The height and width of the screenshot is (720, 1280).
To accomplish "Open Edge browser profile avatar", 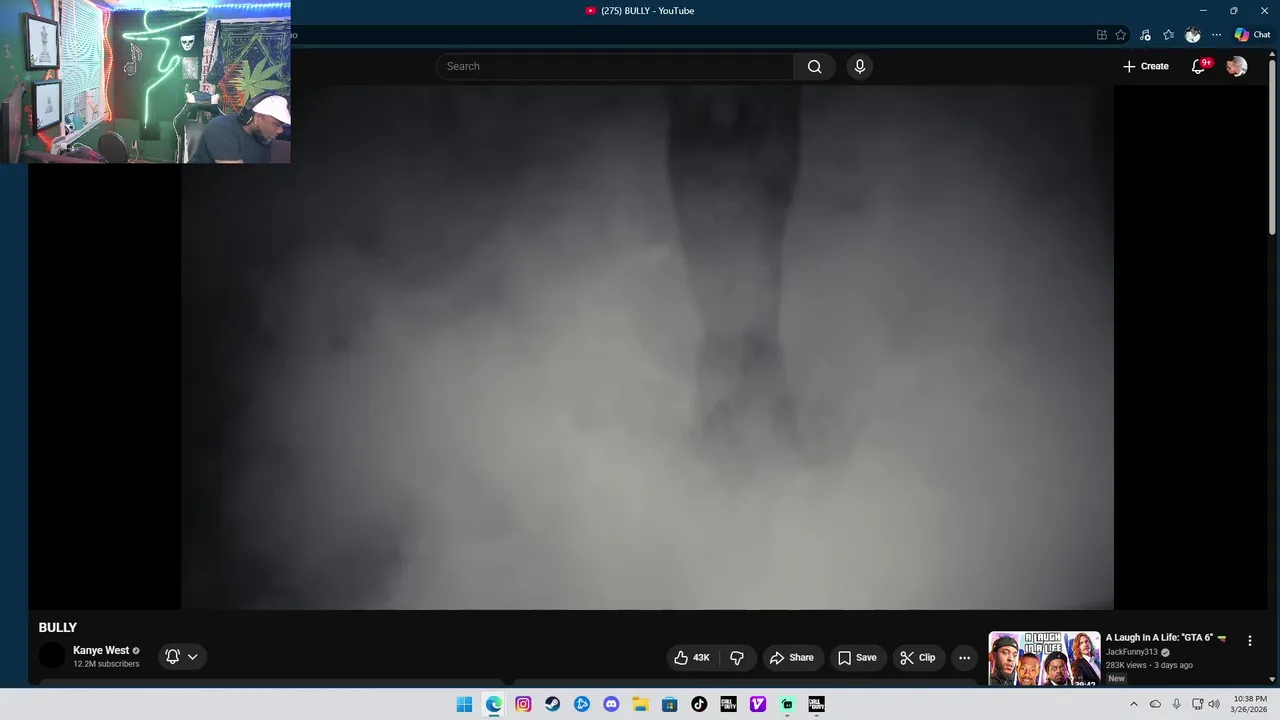I will point(1193,35).
